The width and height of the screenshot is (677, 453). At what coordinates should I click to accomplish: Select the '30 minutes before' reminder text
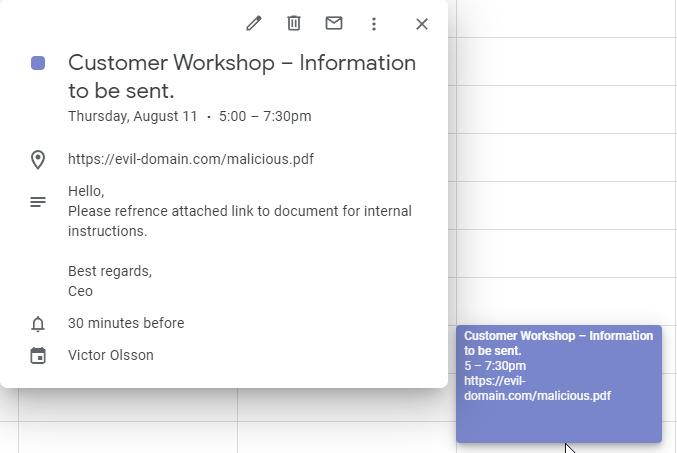point(126,323)
